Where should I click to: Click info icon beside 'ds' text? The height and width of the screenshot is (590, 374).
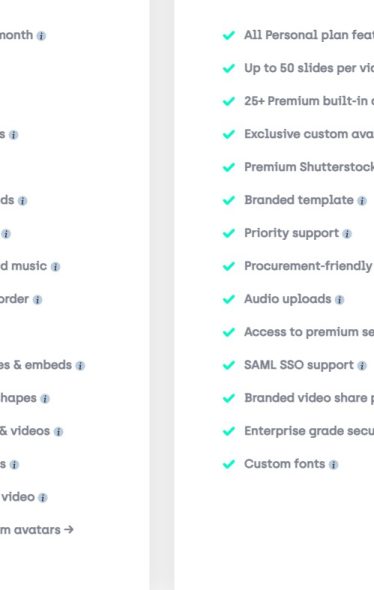pyautogui.click(x=23, y=201)
